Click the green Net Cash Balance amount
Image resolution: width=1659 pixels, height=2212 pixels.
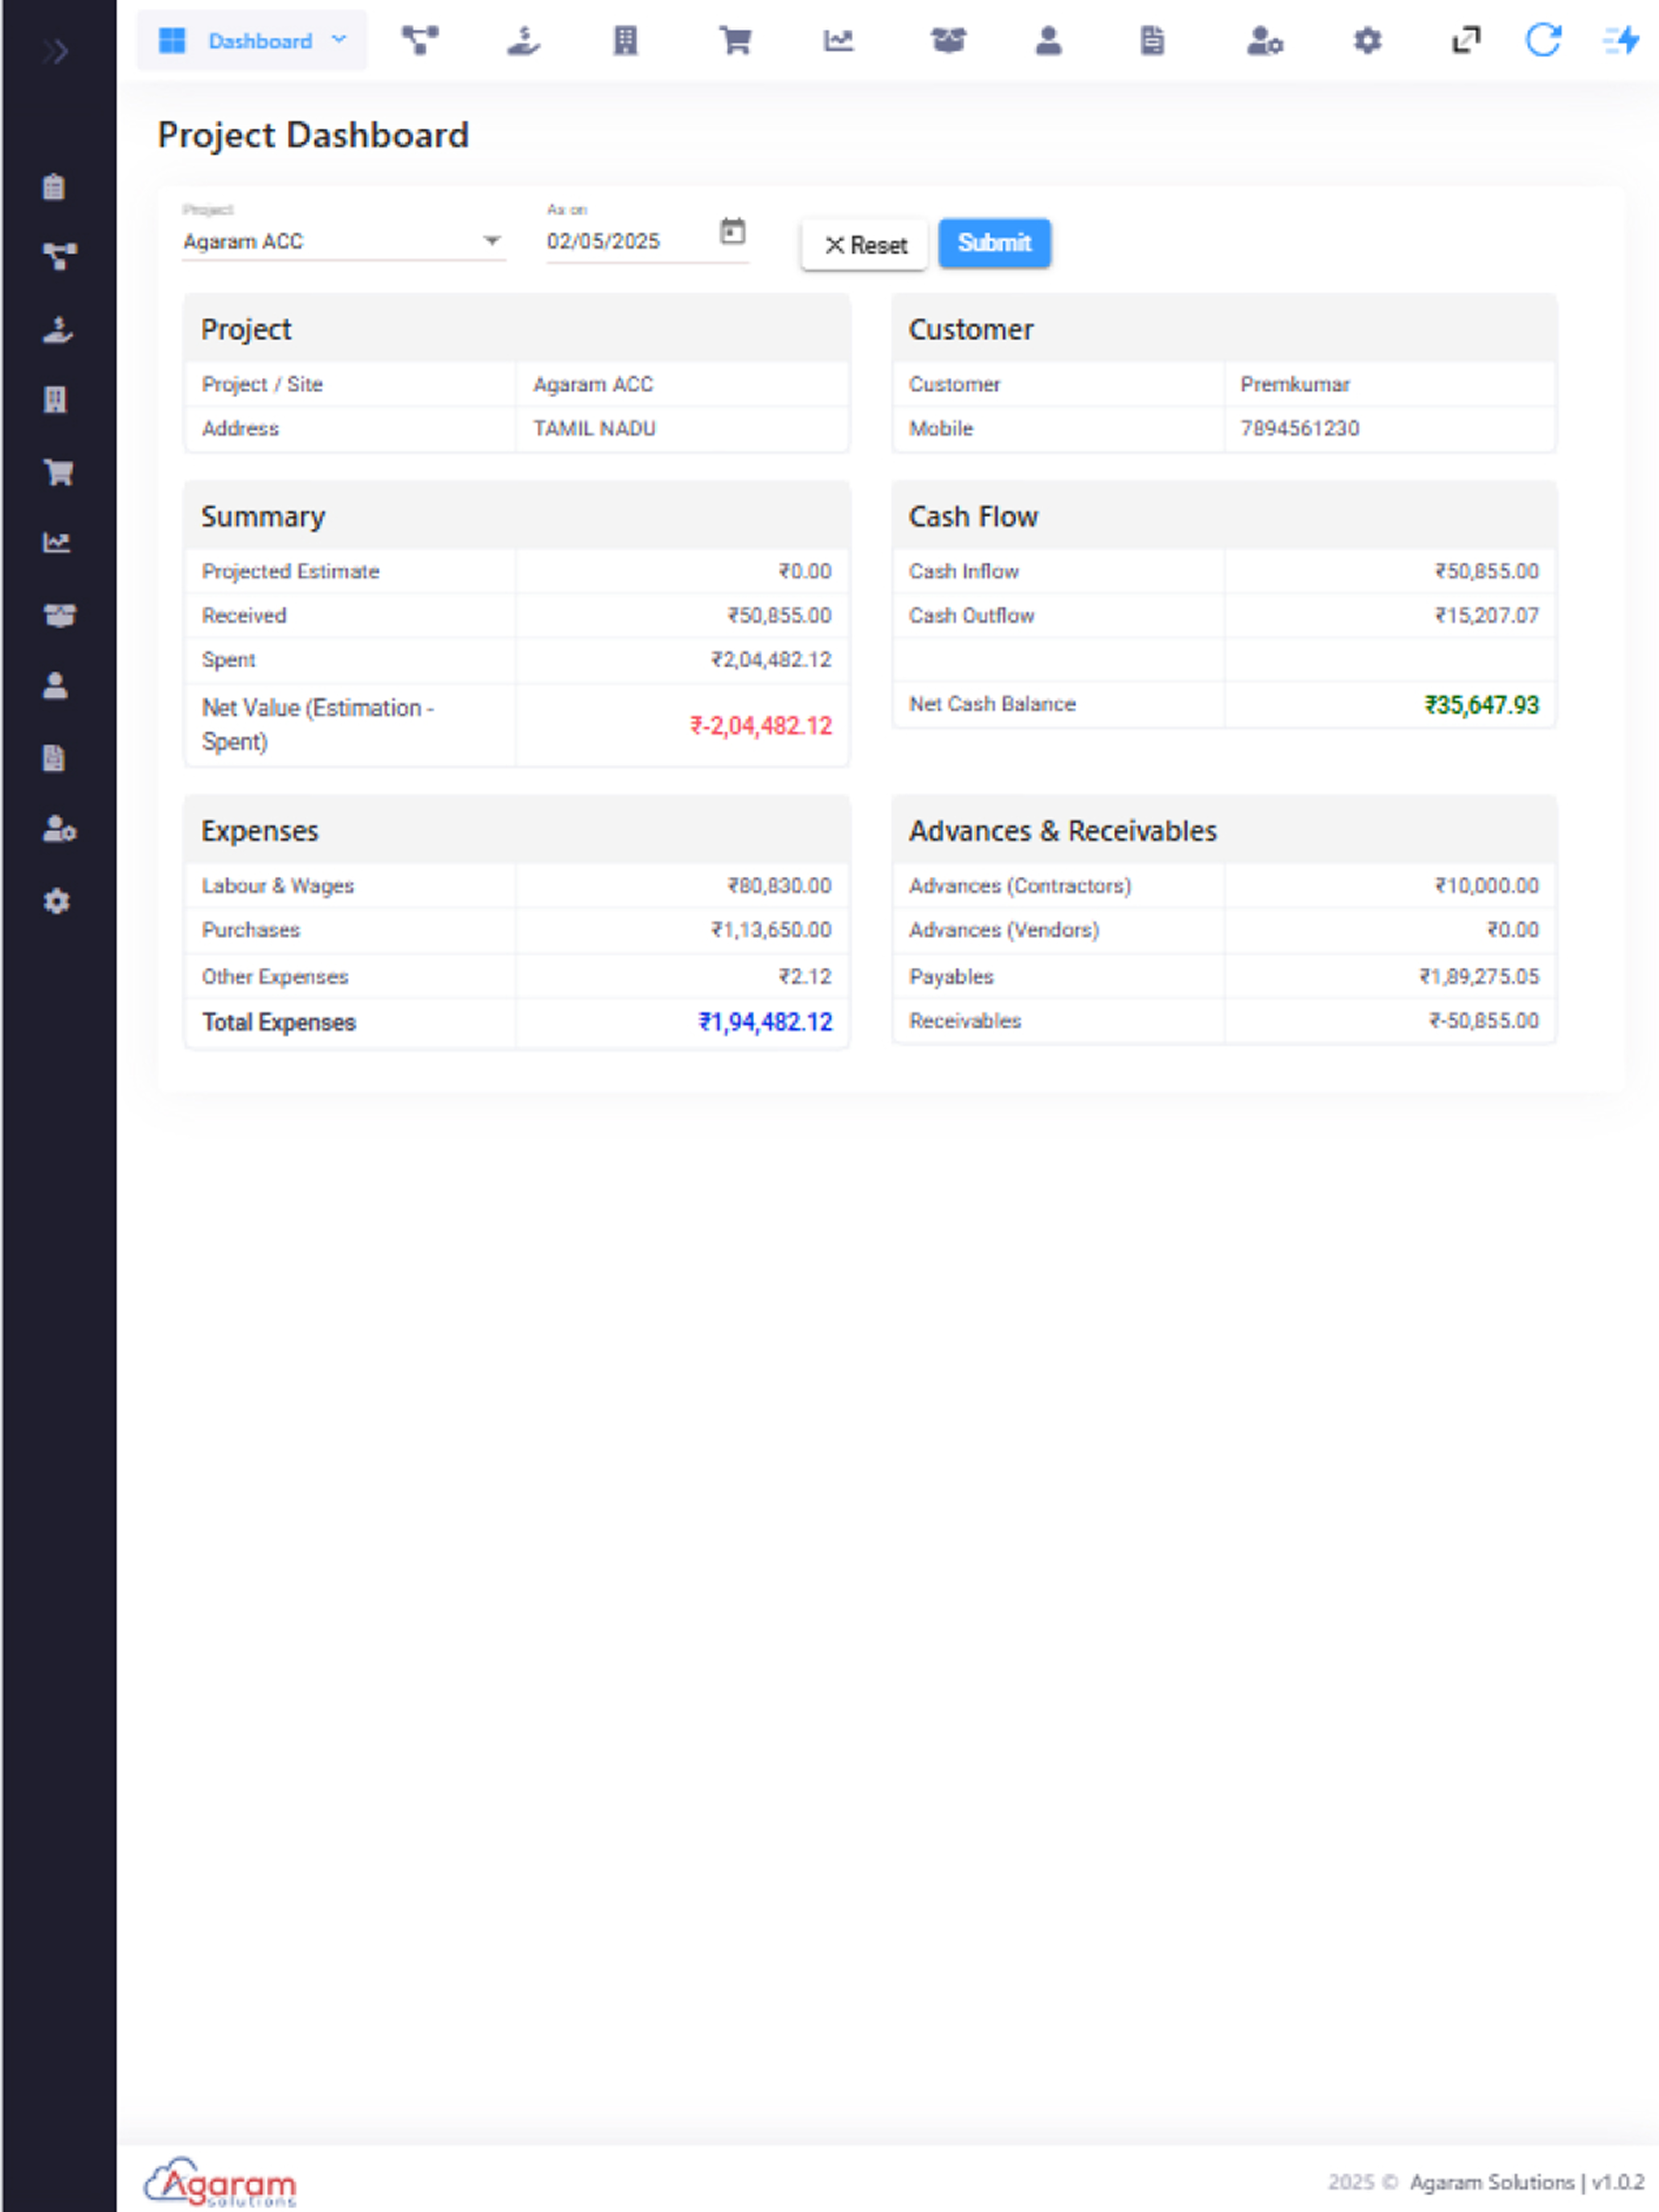pyautogui.click(x=1482, y=705)
